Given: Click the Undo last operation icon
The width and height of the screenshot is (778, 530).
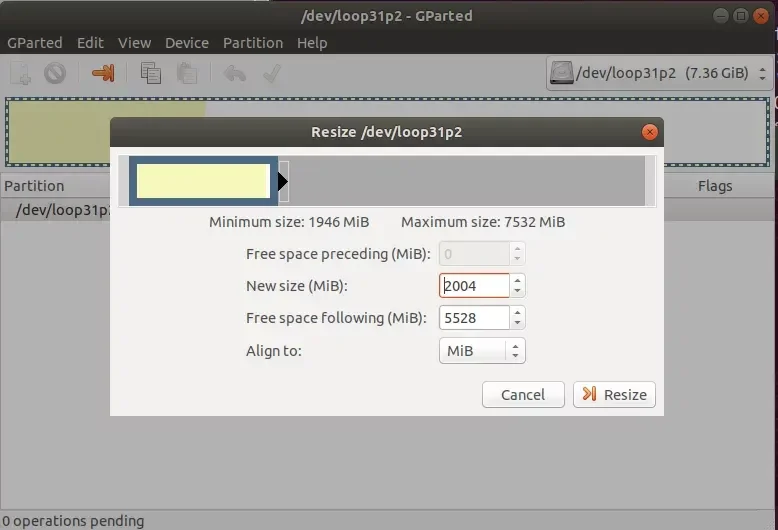Looking at the screenshot, I should click(234, 74).
